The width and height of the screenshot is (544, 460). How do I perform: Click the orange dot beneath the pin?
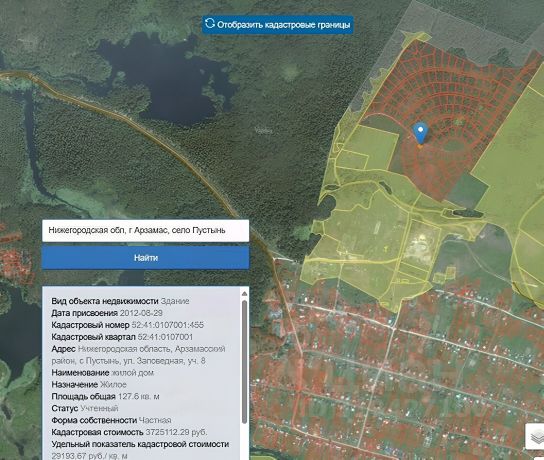[x=420, y=147]
